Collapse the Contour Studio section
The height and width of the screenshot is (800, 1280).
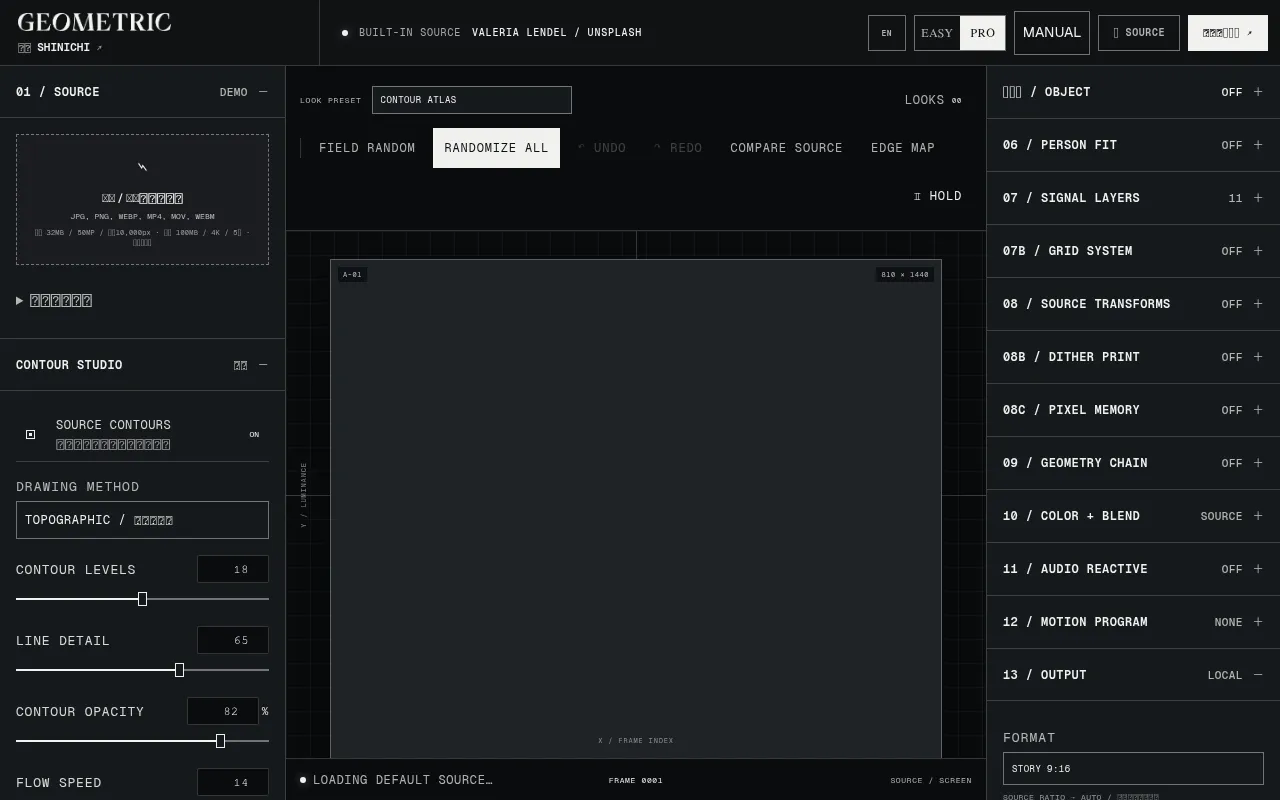pos(142,365)
